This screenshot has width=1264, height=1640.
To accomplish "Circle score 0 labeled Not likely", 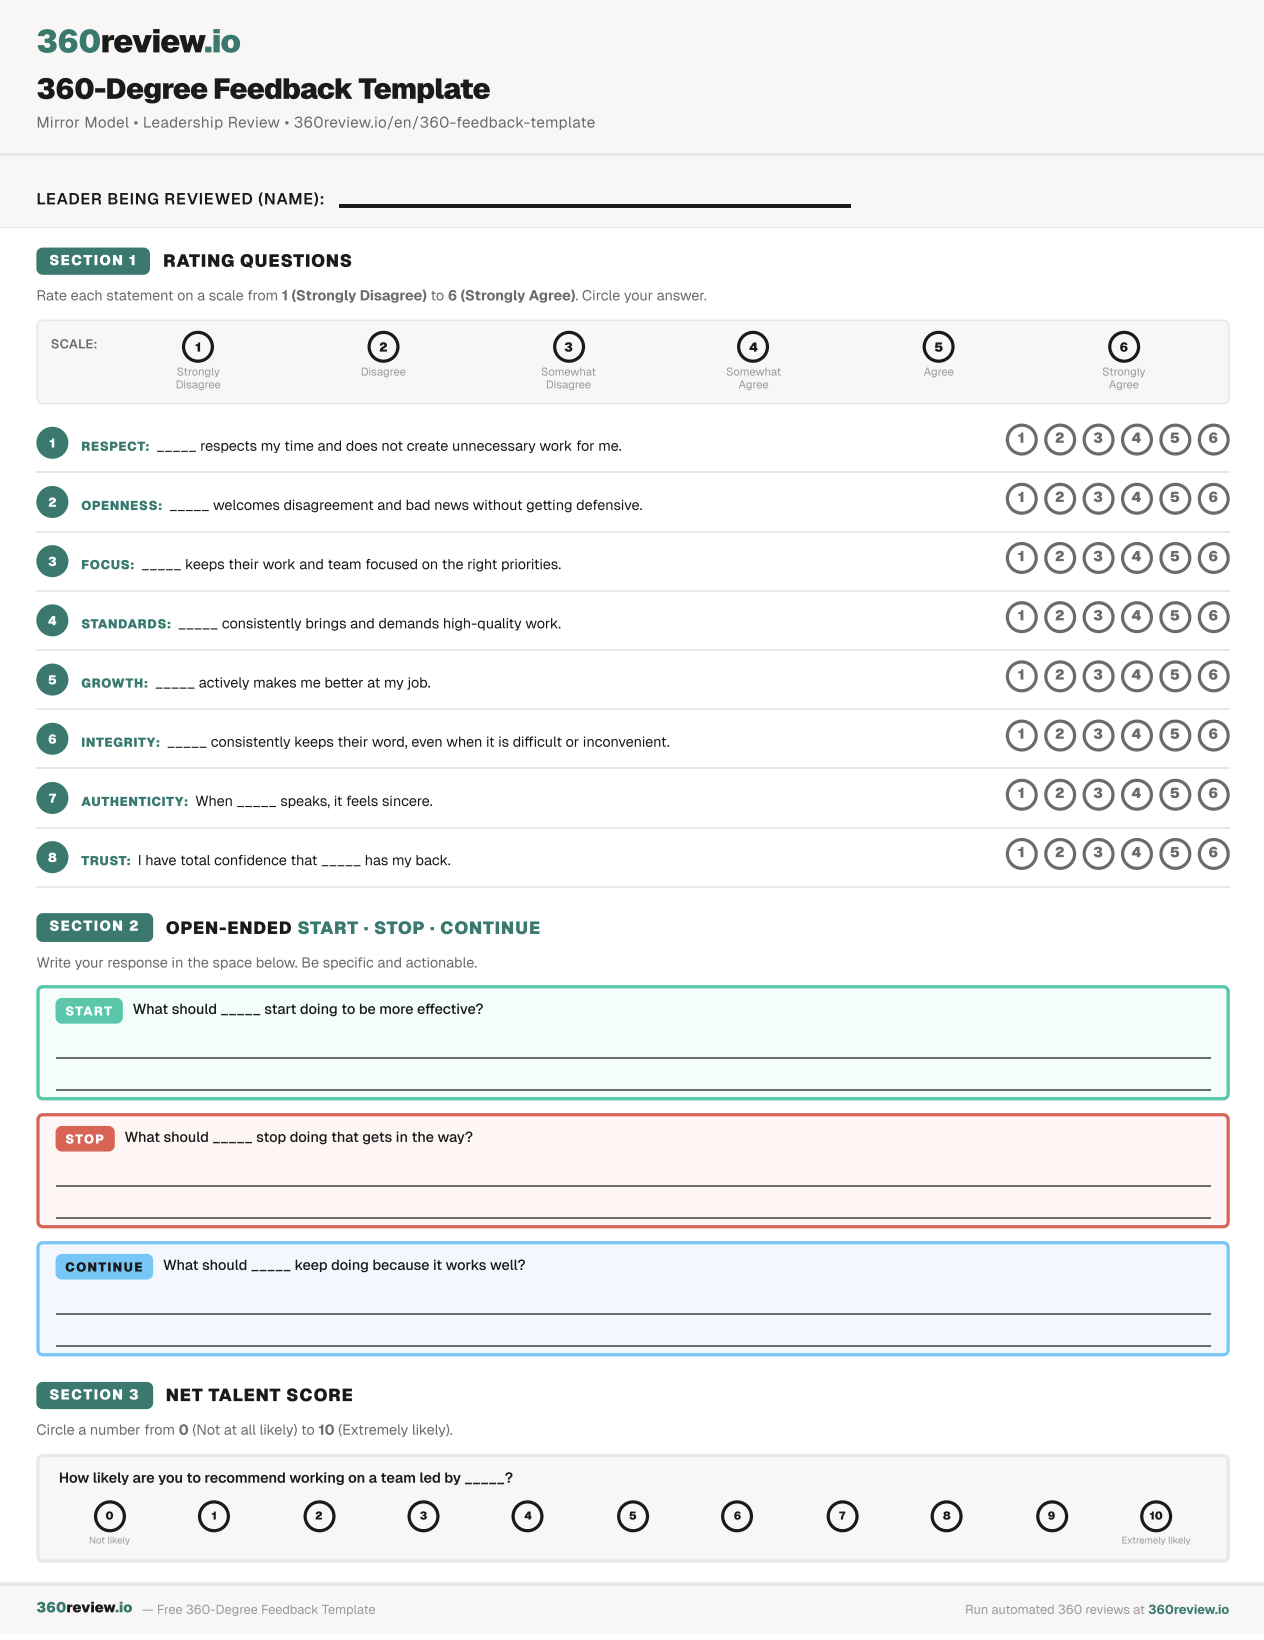I will pyautogui.click(x=109, y=1516).
